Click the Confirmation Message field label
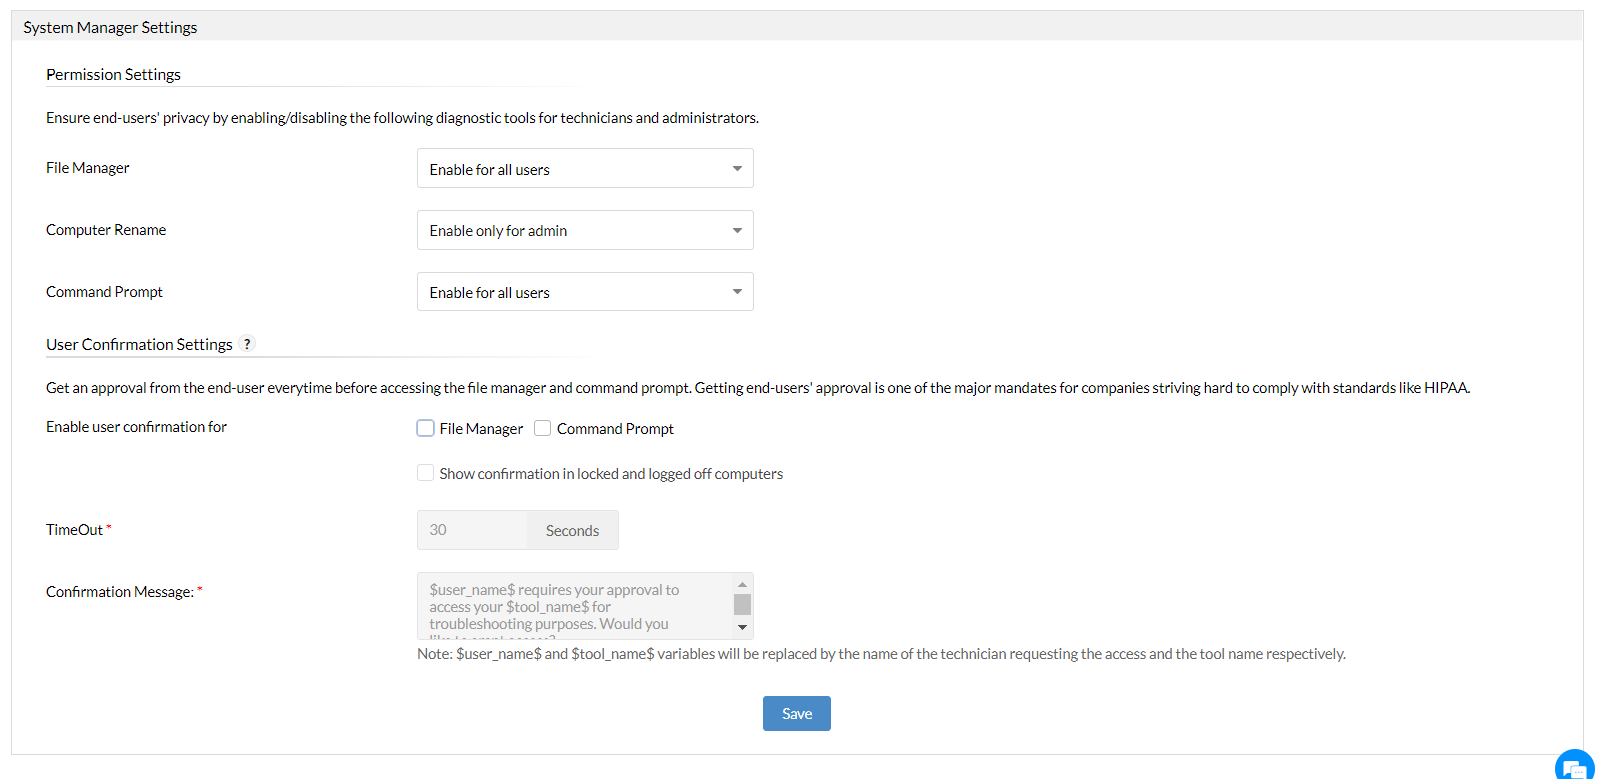This screenshot has height=779, width=1602. point(120,592)
